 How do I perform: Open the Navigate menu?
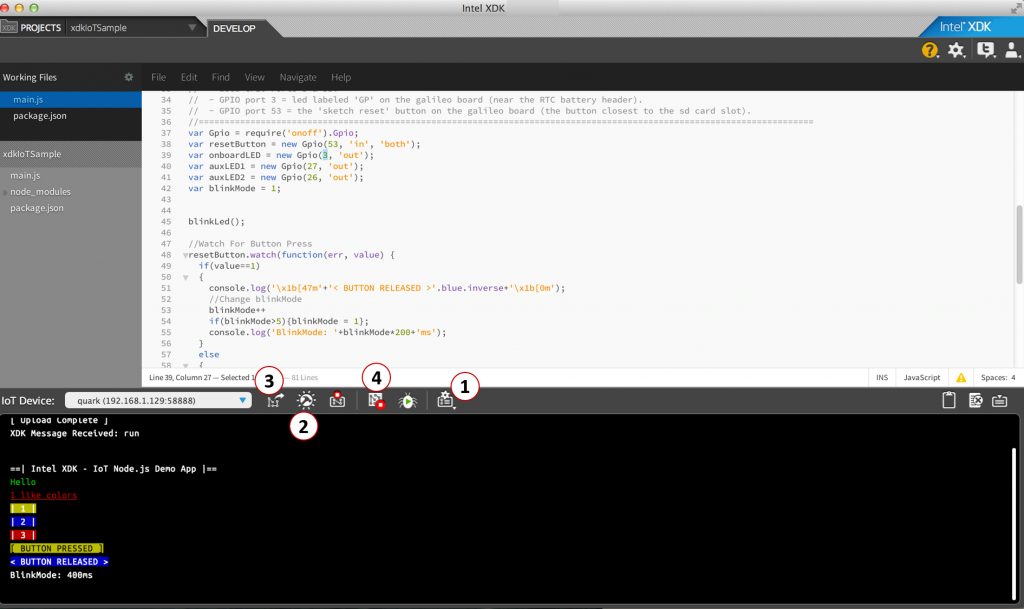pyautogui.click(x=297, y=77)
